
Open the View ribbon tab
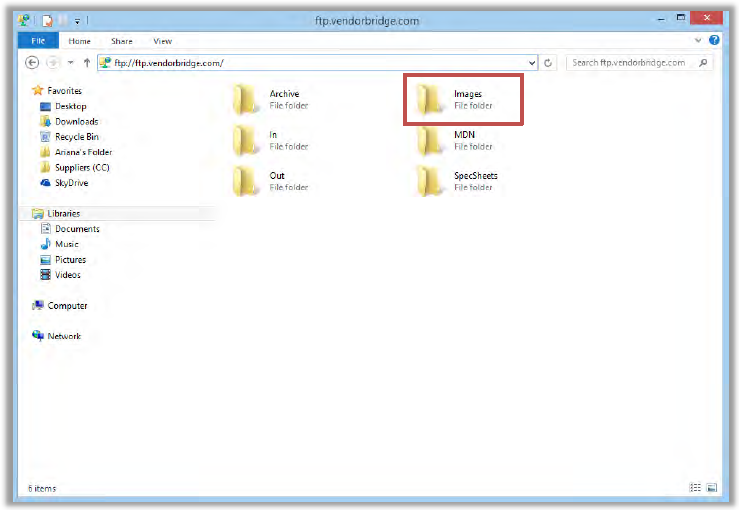162,41
